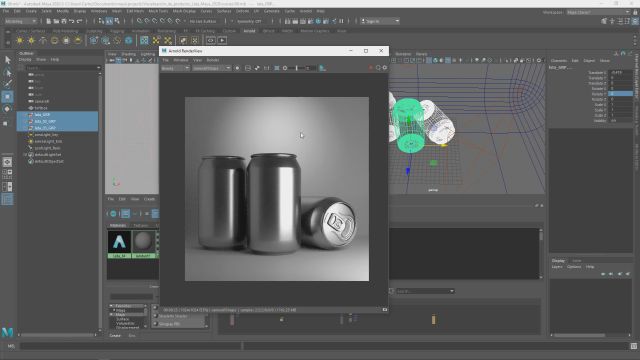Open the RenderView settings gear icon

pos(384,68)
